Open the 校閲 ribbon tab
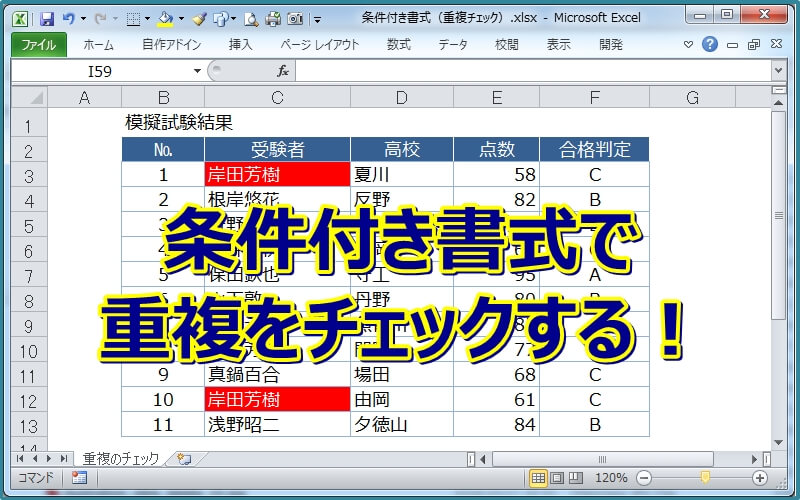 507,45
